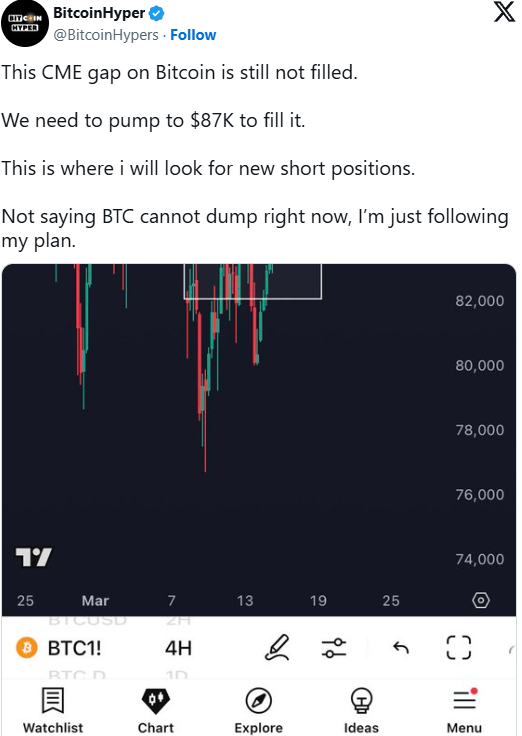Screen dimensions: 522x736
Task: Open the @BitcoinHypers handle link
Action: click(106, 35)
